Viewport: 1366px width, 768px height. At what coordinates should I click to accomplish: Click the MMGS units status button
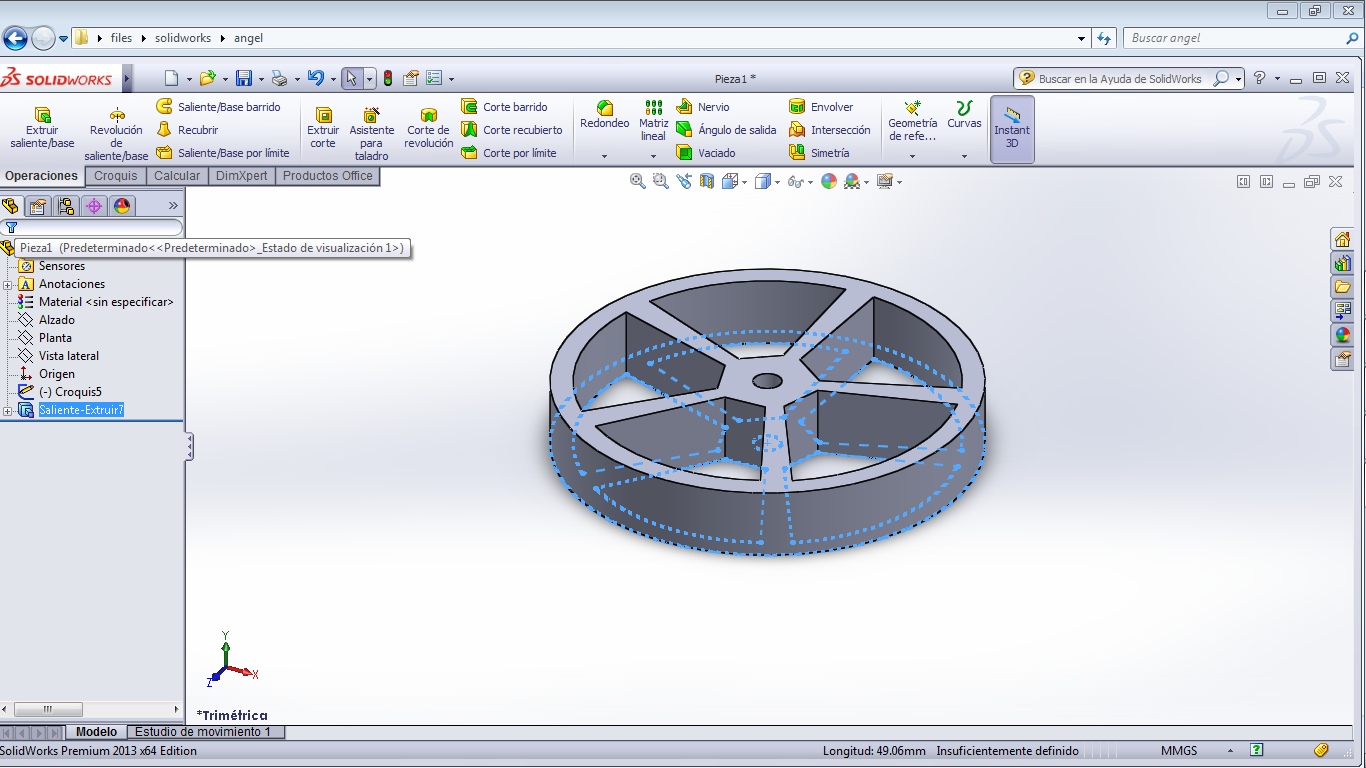point(1179,750)
